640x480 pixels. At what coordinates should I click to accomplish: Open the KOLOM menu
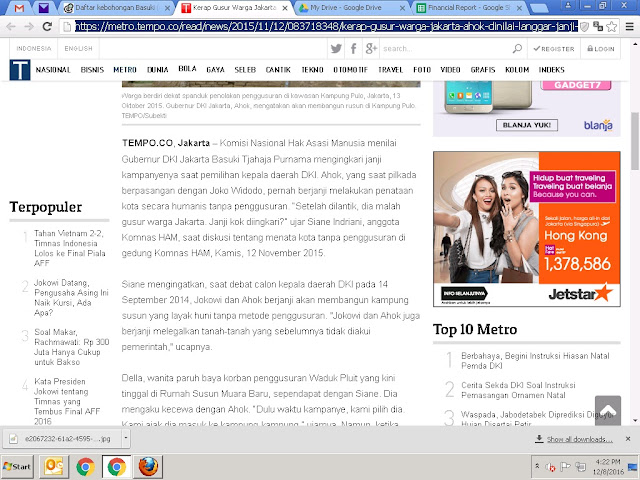coord(517,70)
